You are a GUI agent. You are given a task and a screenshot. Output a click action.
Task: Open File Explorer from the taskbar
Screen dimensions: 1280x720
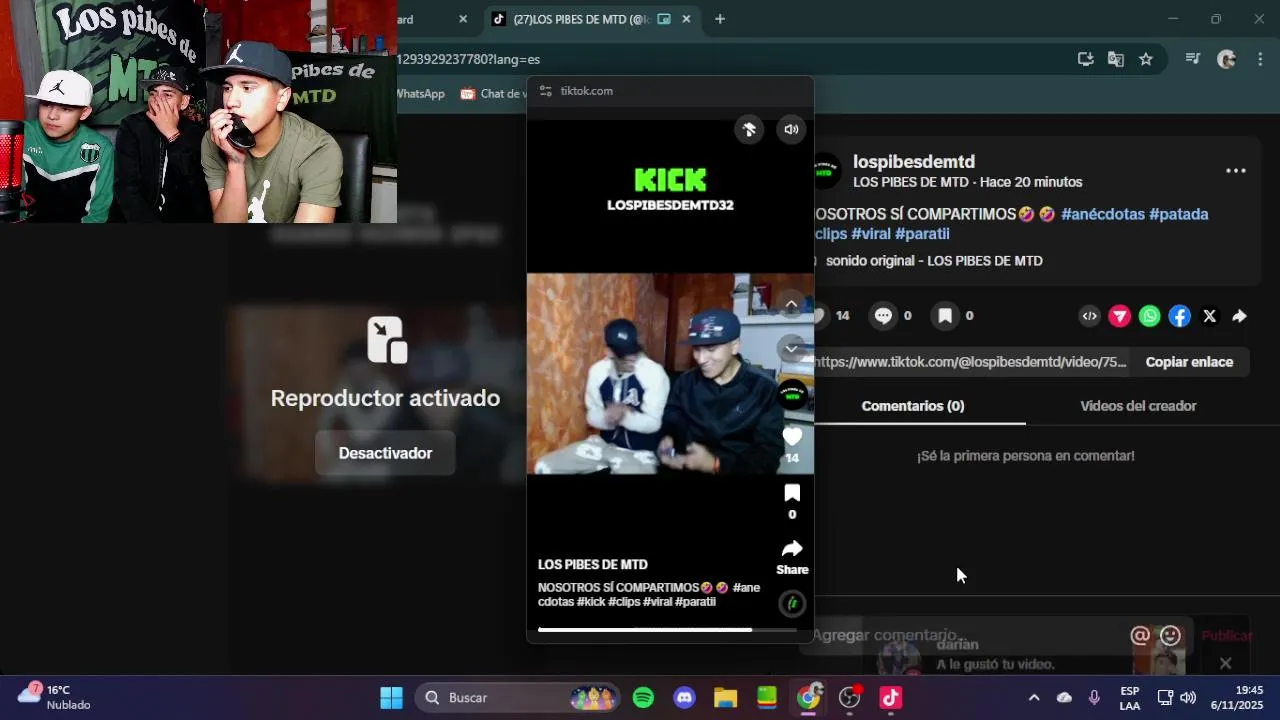(x=725, y=698)
